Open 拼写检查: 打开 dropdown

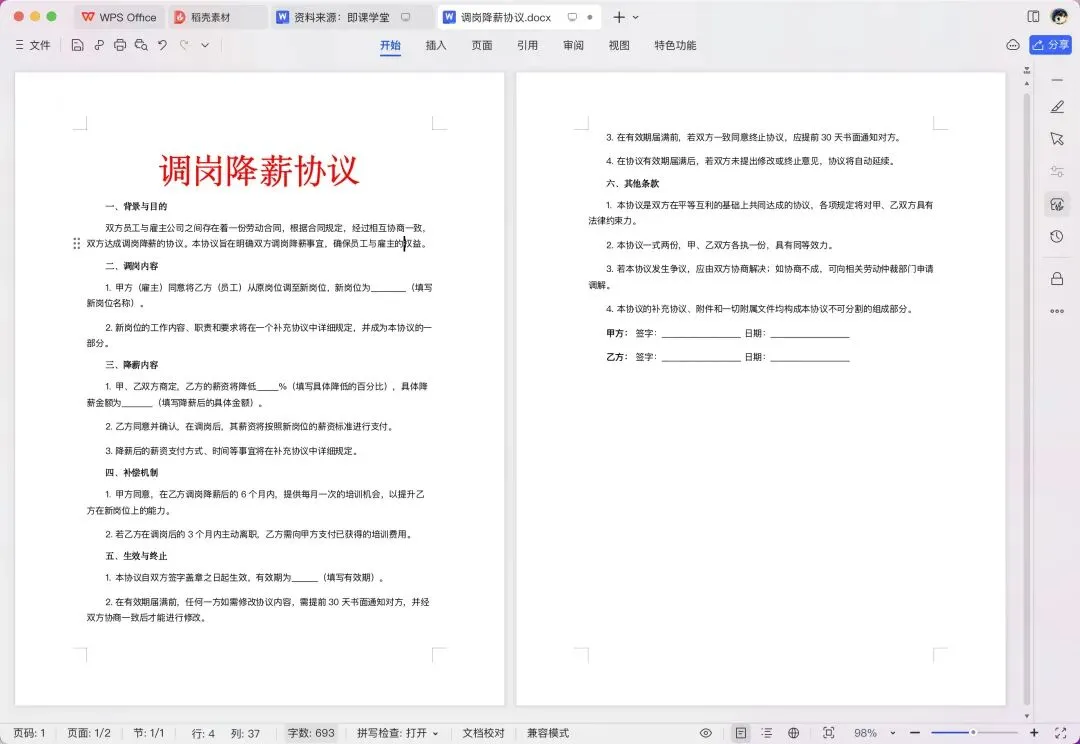point(397,733)
